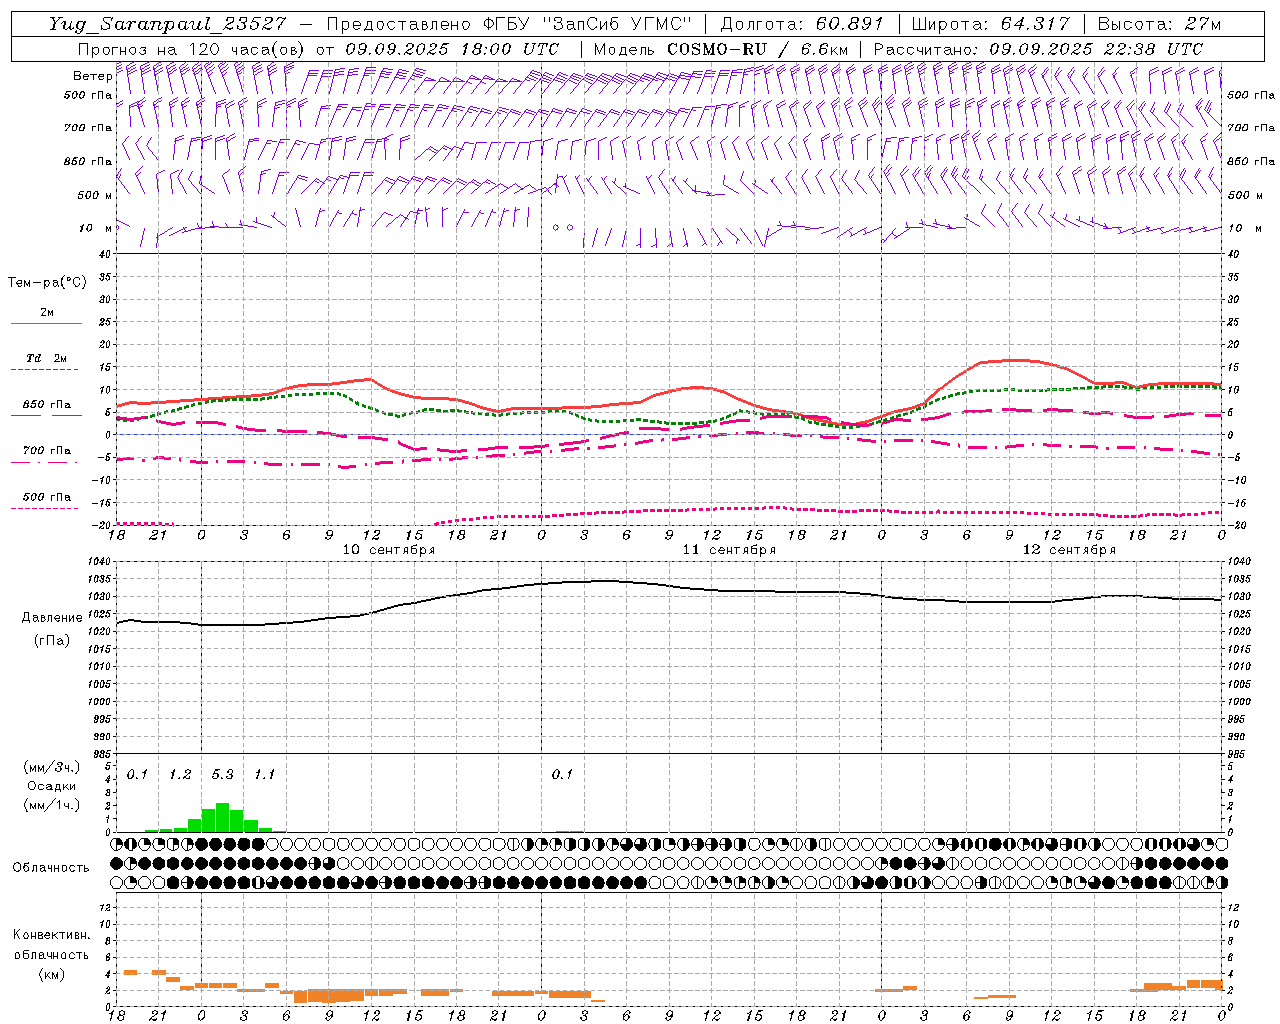Select the 500 гПа temperature legend entry

pos(47,497)
